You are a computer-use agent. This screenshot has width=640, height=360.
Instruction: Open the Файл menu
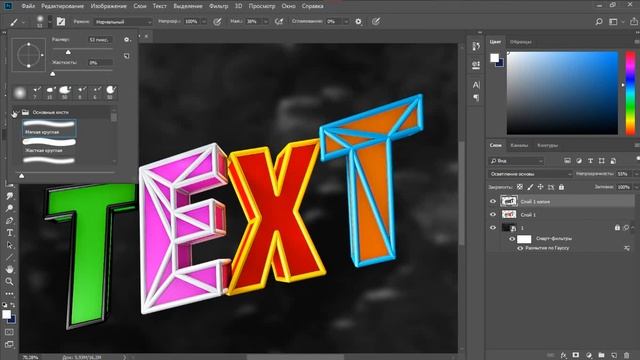pos(28,6)
